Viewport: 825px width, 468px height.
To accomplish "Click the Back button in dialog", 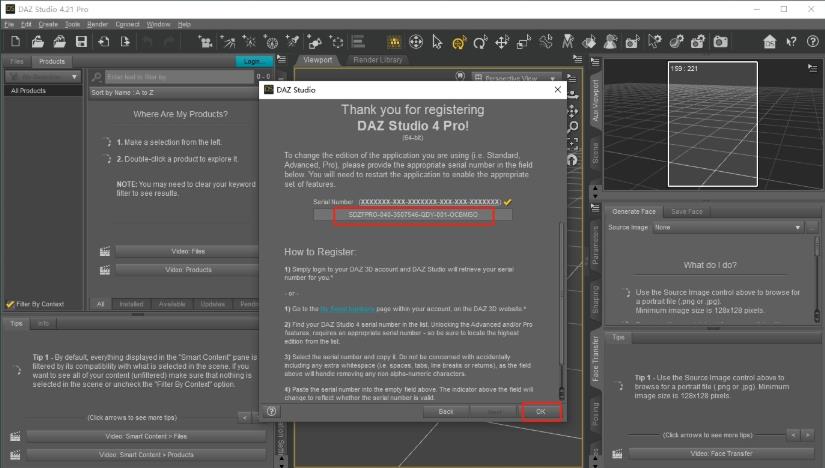I will [x=446, y=412].
